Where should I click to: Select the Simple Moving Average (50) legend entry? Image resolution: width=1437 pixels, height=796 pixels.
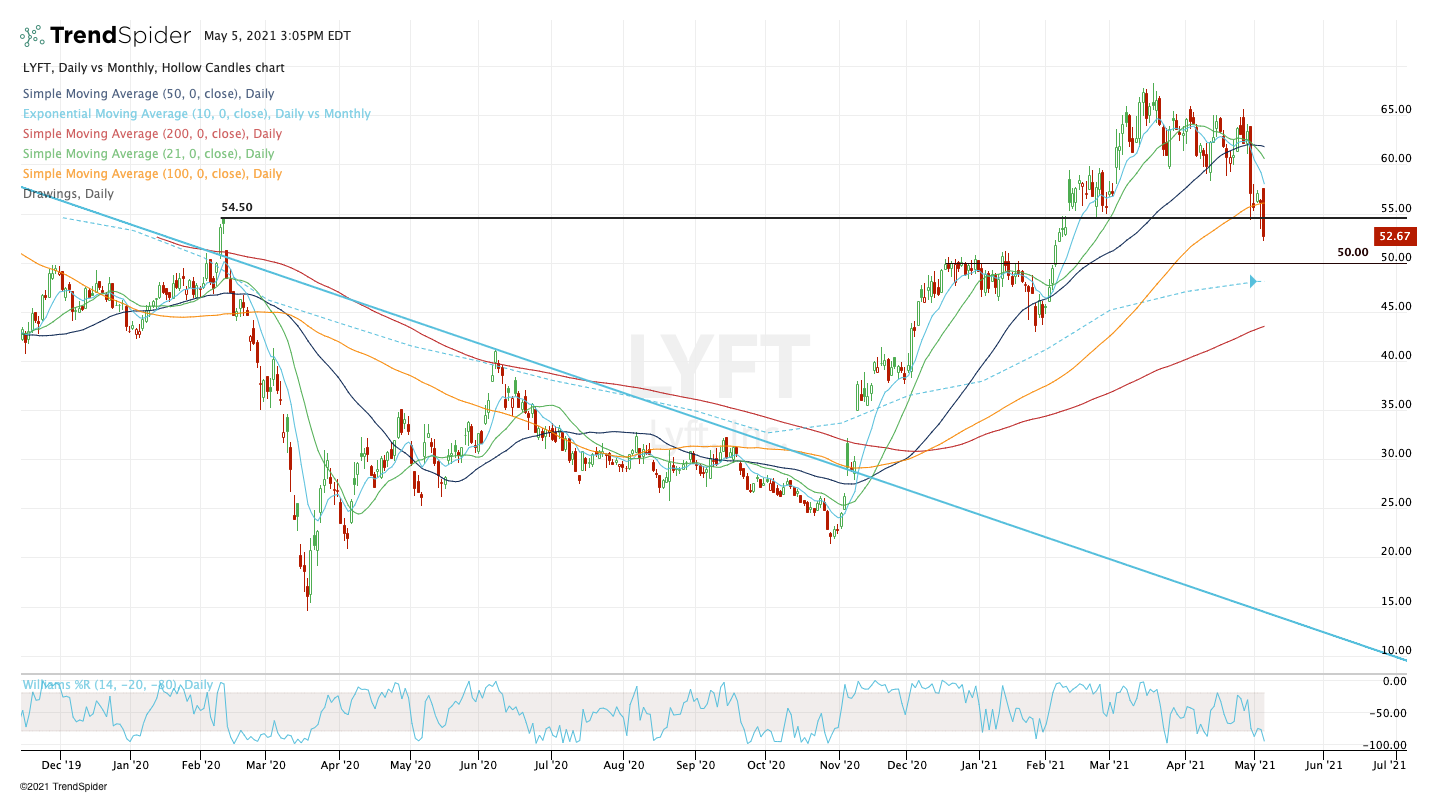pos(147,94)
